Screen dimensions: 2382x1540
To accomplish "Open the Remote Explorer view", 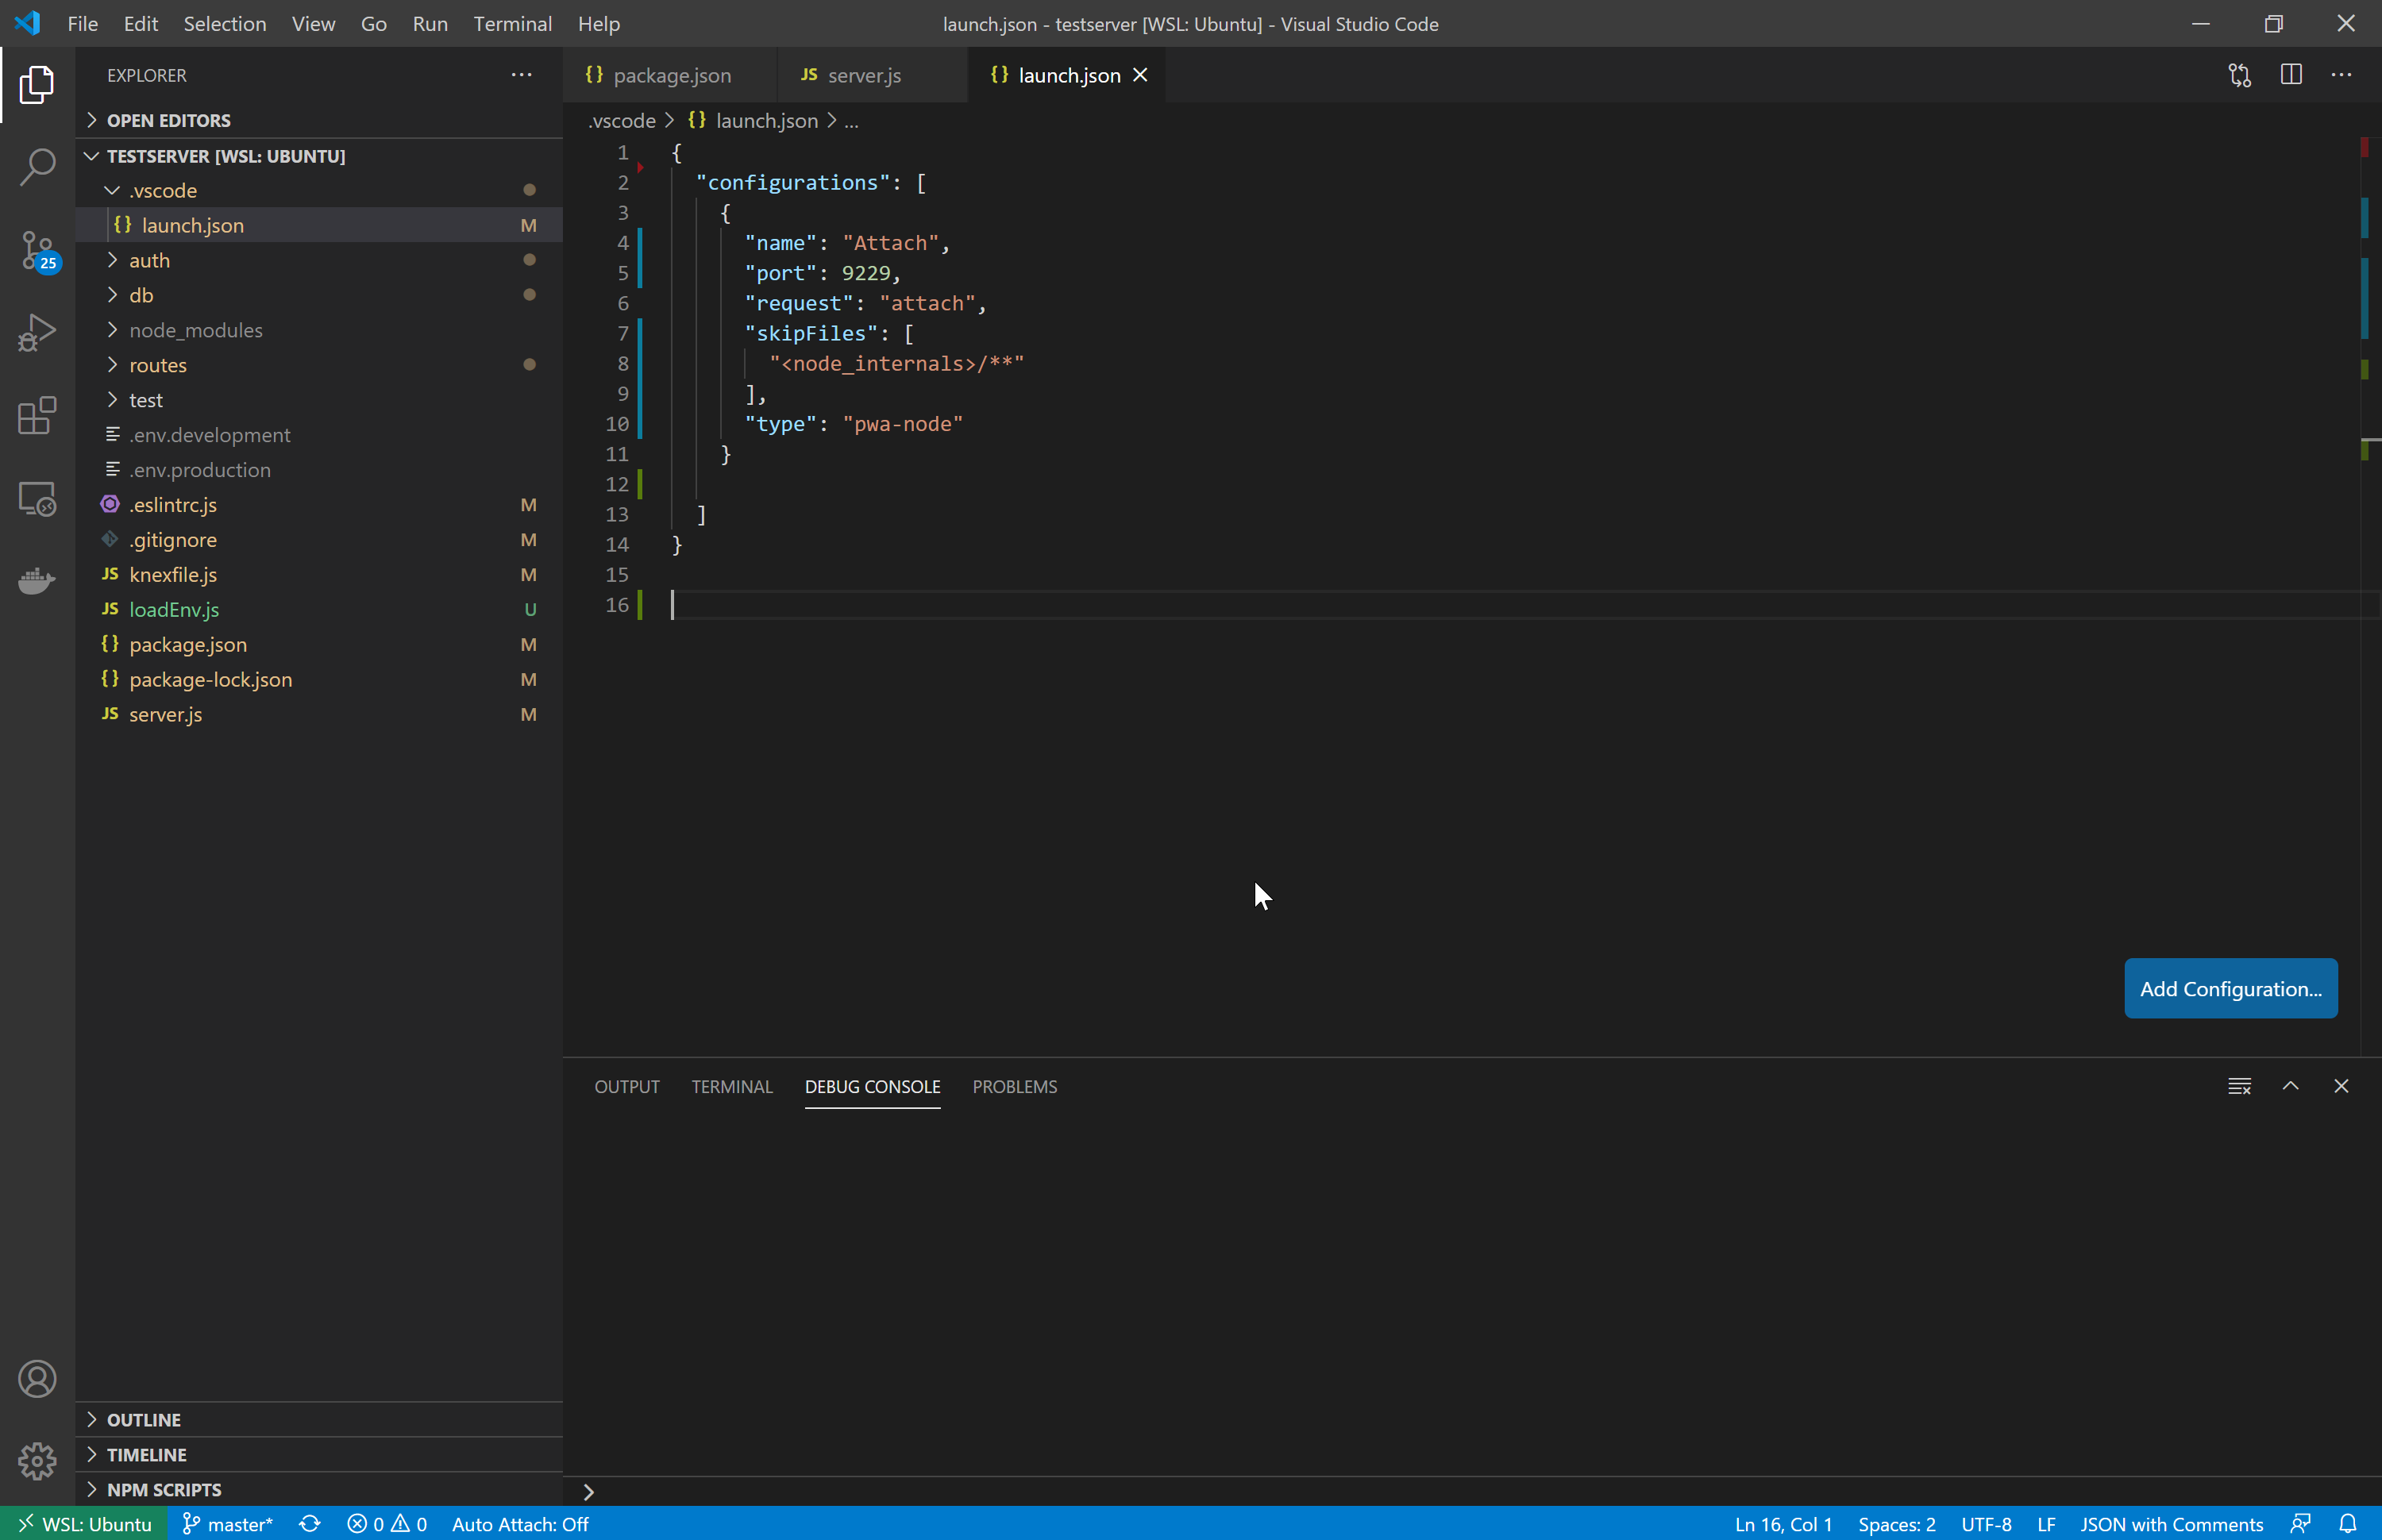I will tap(37, 498).
